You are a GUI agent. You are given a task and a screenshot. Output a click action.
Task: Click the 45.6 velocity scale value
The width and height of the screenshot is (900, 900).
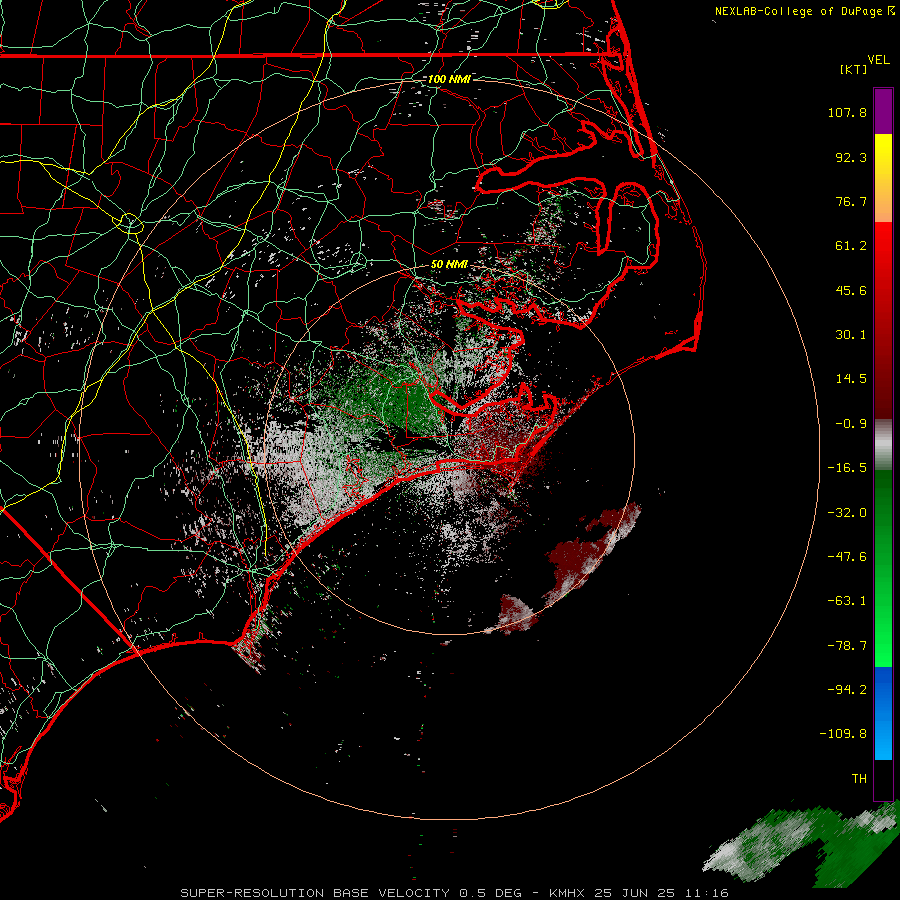tap(851, 290)
